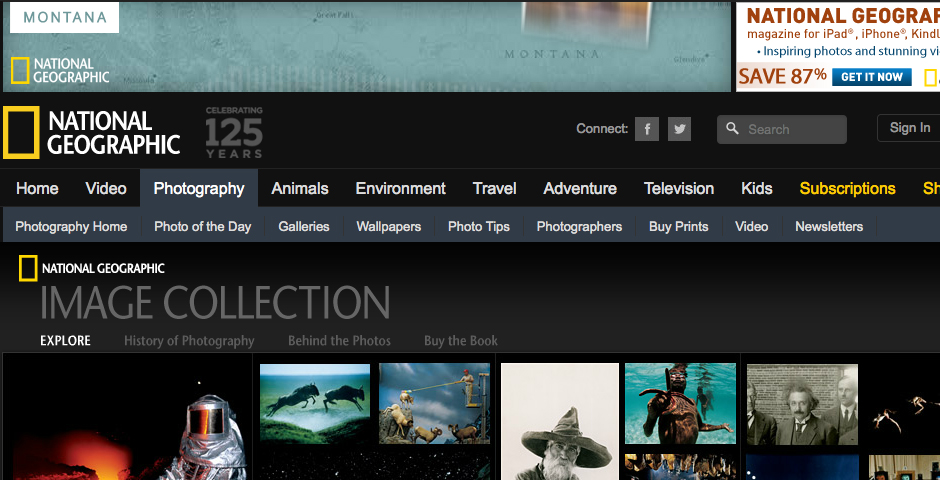Select the EXPLORE tab

coord(65,341)
